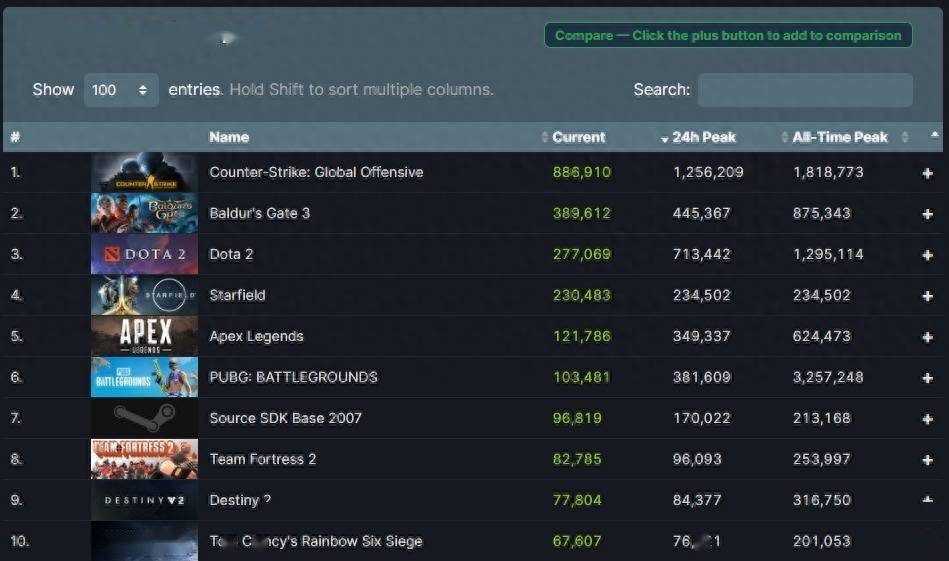Screen dimensions: 949x561
Task: Click 24h peak value 1,256,209
Action: click(708, 172)
